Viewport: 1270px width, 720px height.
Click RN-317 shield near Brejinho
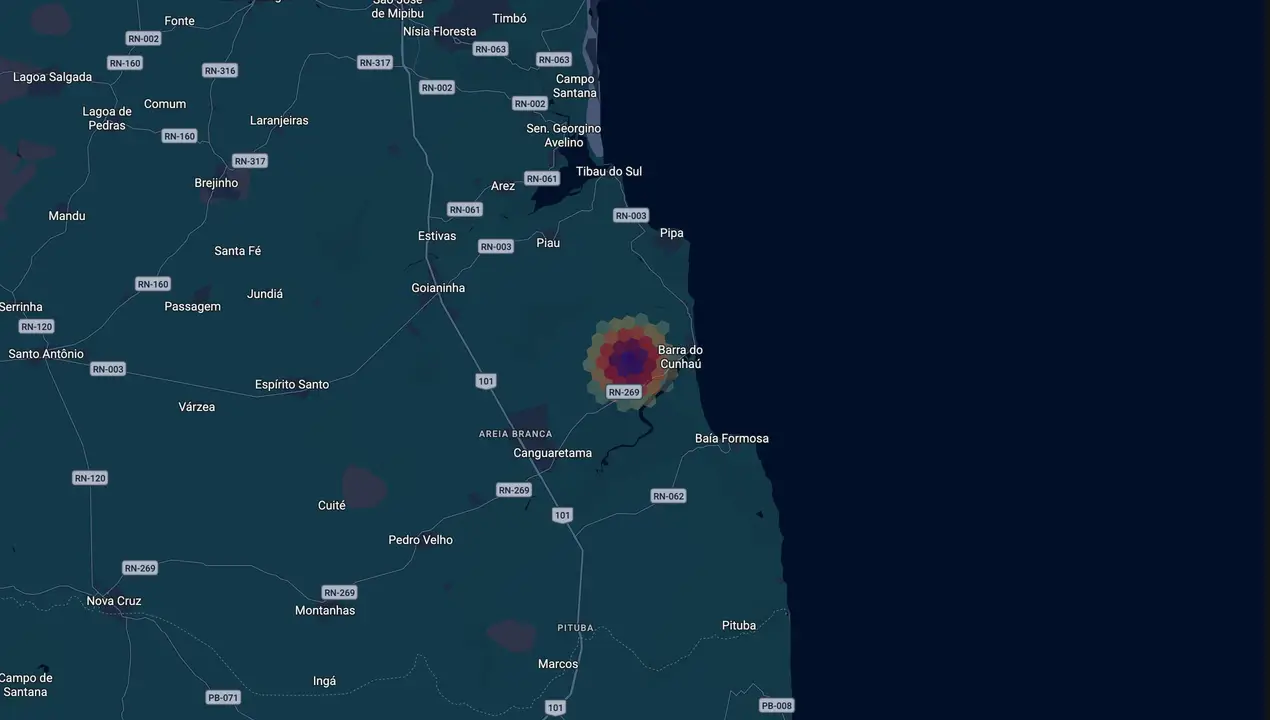250,161
